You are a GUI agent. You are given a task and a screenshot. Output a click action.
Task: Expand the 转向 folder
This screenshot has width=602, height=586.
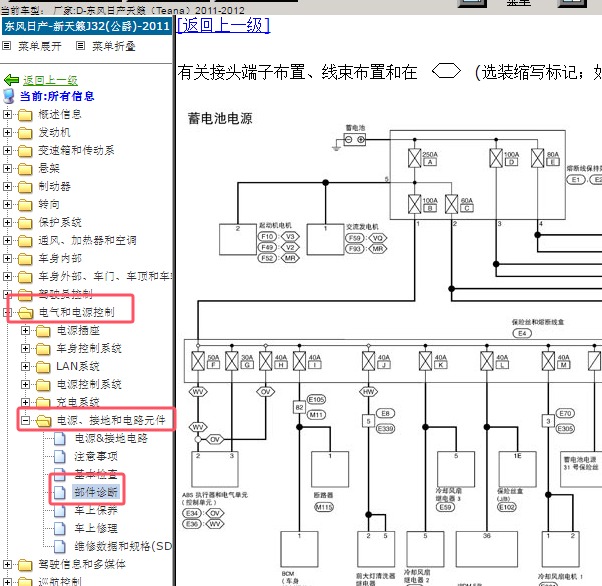point(7,204)
